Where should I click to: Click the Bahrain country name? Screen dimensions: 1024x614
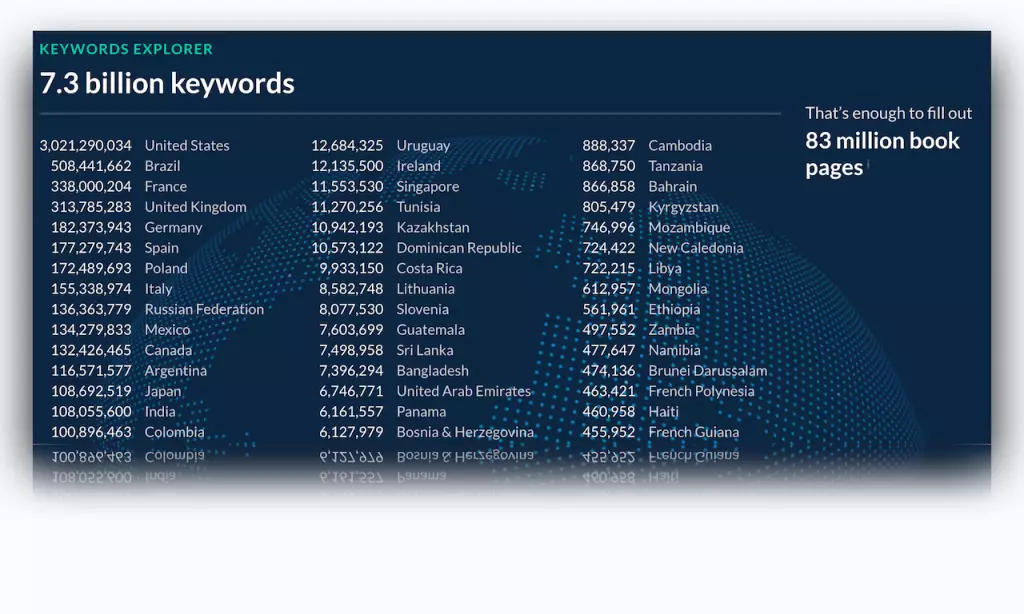pos(672,186)
